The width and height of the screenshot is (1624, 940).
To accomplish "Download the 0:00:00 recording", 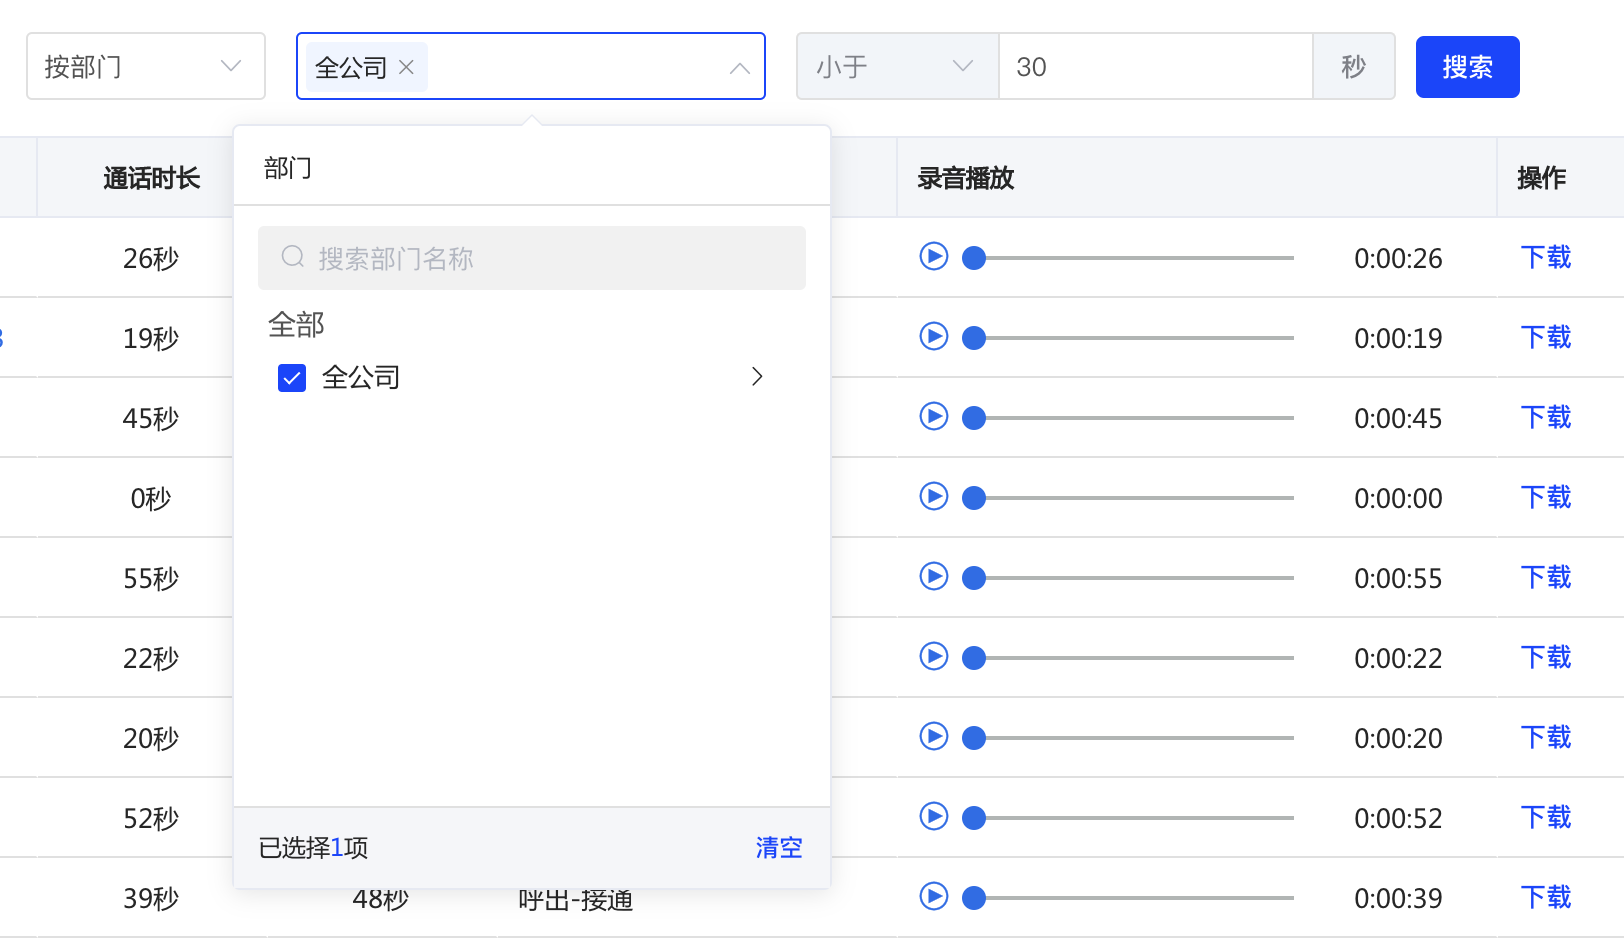I will pyautogui.click(x=1545, y=498).
